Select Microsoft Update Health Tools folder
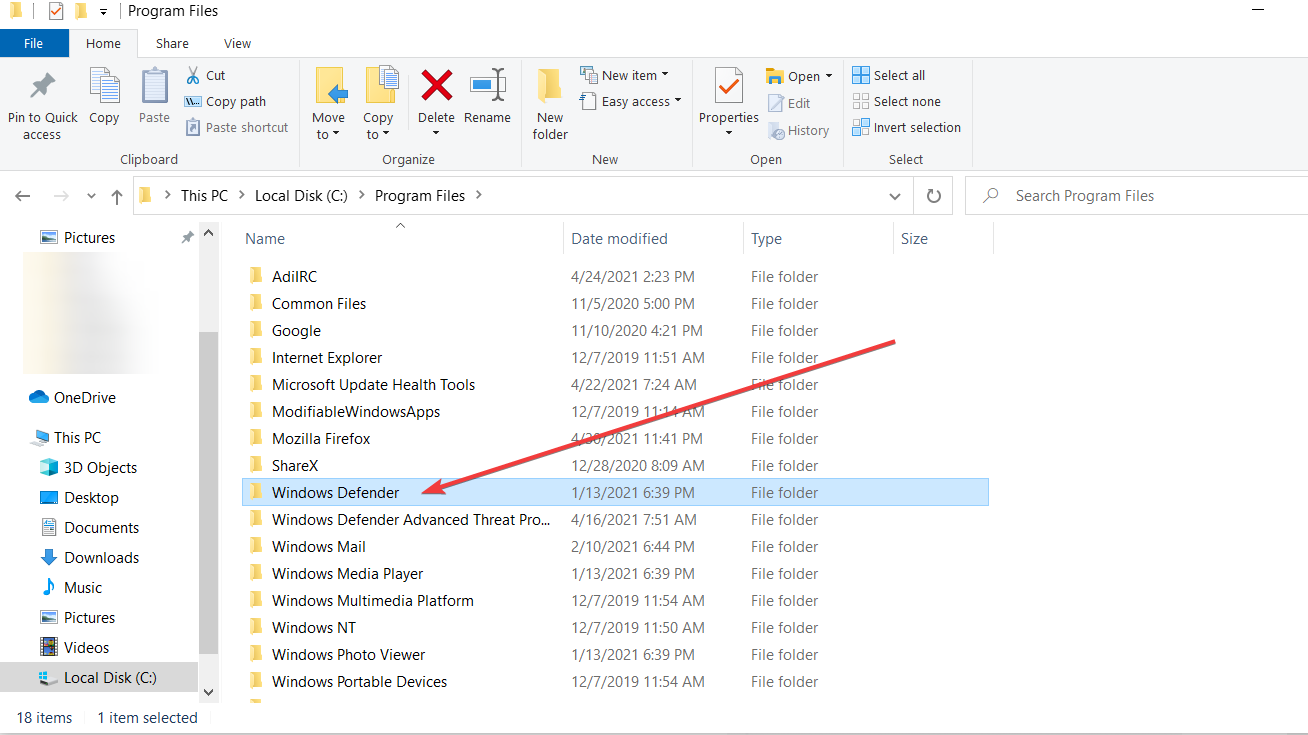The height and width of the screenshot is (735, 1308). (373, 384)
